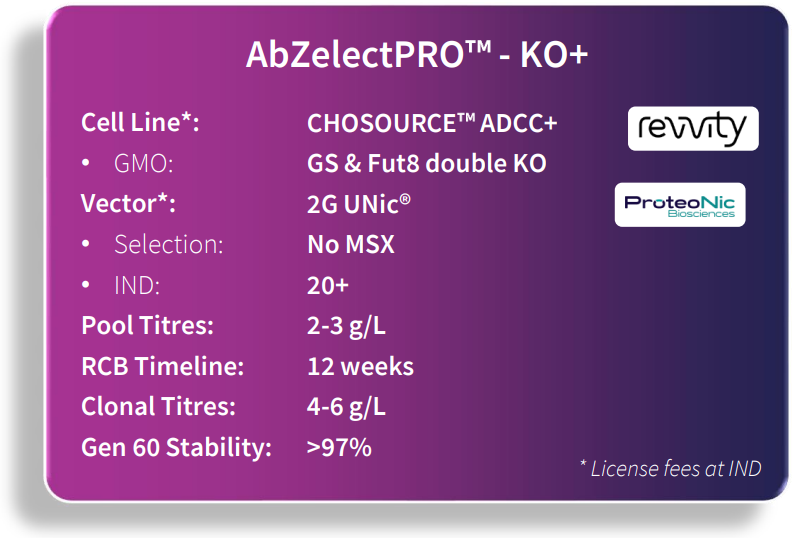Click the 2-3 g/L pool titre value
Screen dimensions: 795x538
pyautogui.click(x=347, y=326)
